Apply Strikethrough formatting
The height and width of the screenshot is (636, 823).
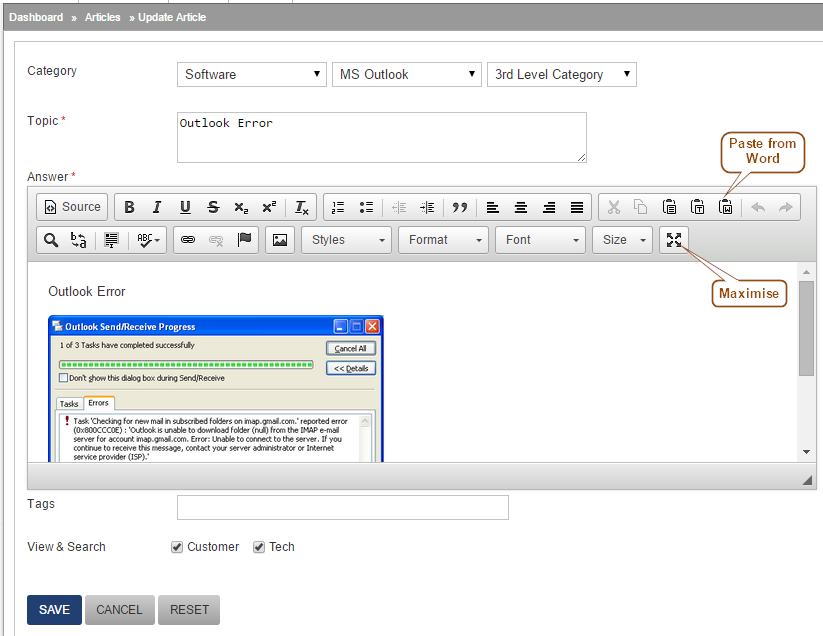(213, 207)
